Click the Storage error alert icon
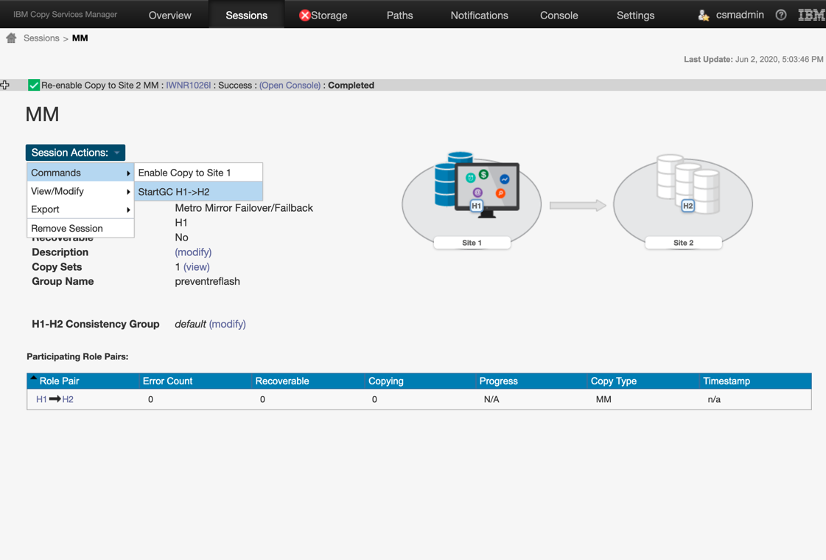The height and width of the screenshot is (560, 826). [x=304, y=15]
